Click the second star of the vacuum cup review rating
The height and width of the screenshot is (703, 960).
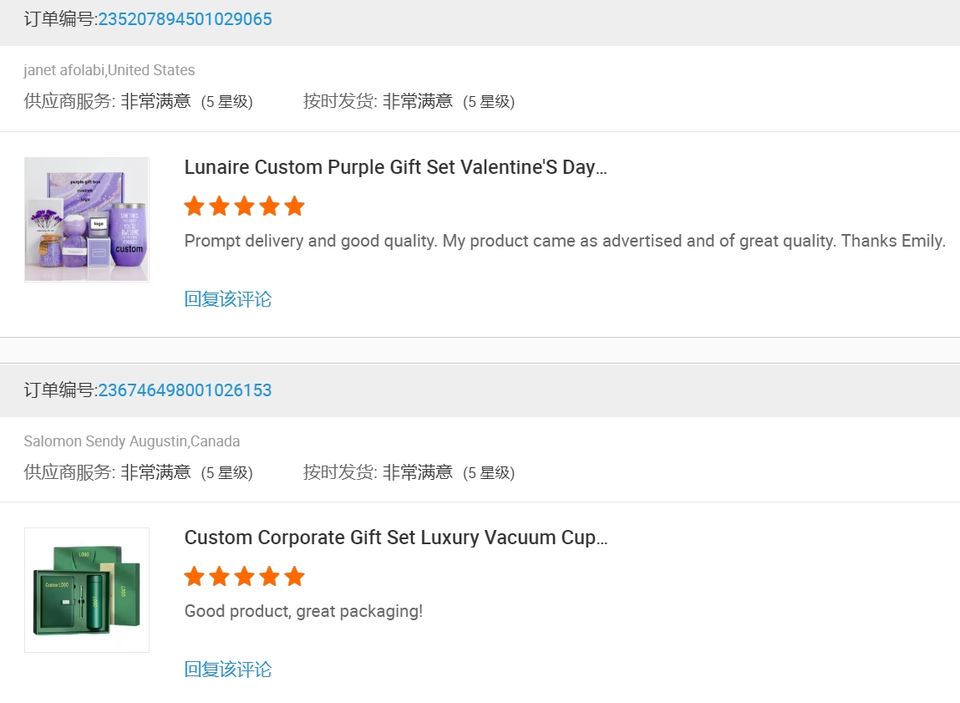click(219, 576)
